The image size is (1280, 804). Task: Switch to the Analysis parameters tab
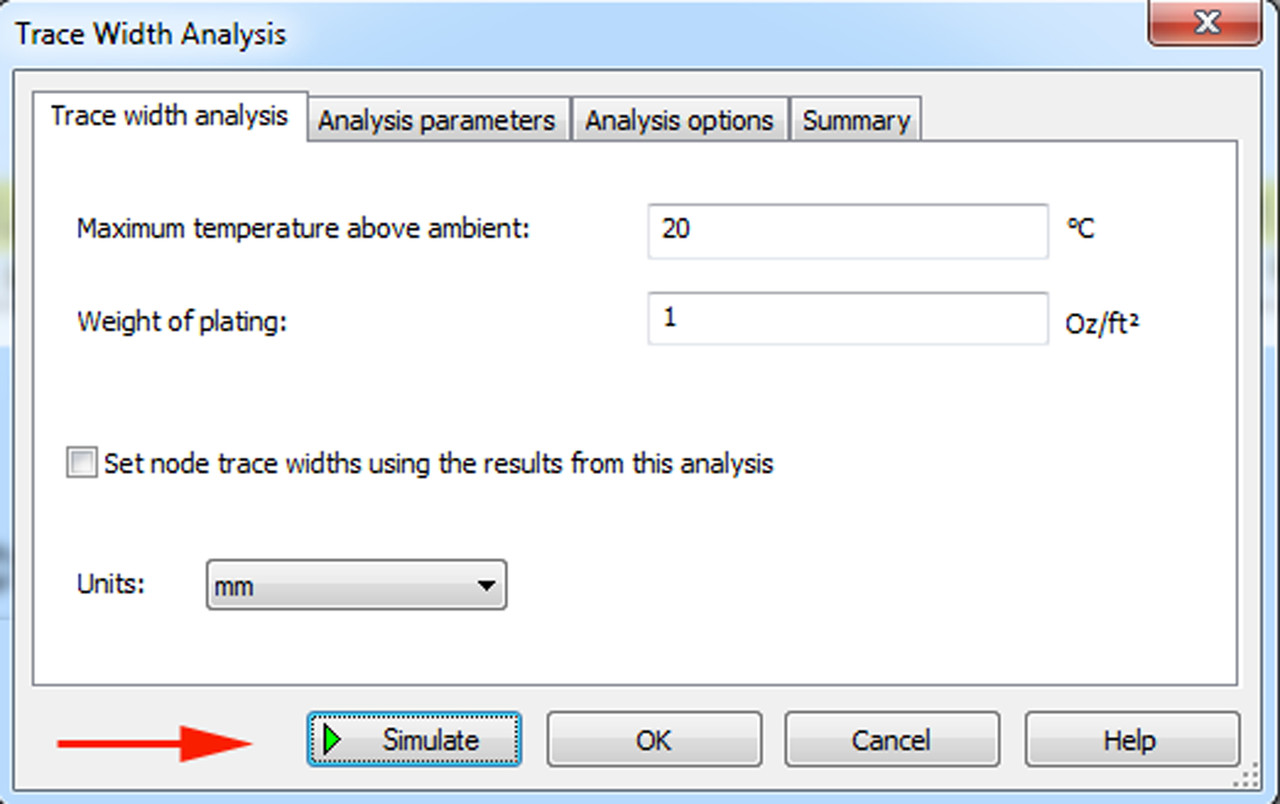[x=437, y=121]
